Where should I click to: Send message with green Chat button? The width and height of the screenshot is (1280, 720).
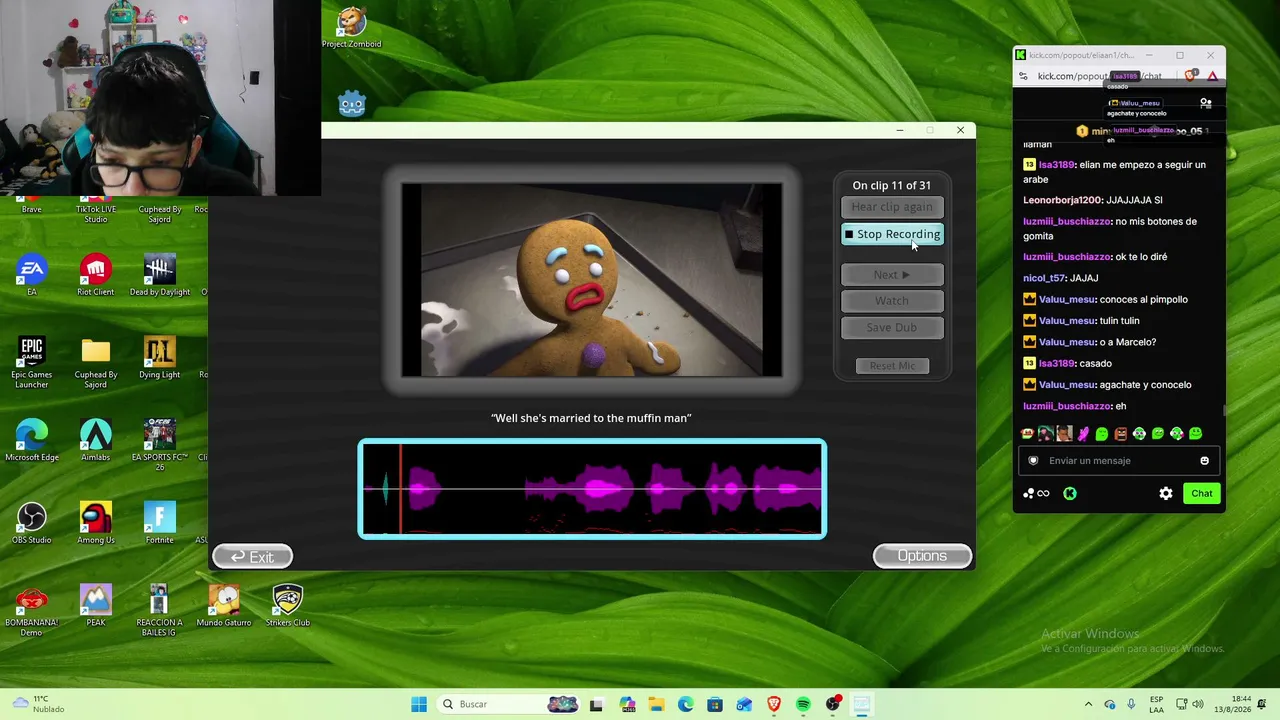coord(1202,493)
